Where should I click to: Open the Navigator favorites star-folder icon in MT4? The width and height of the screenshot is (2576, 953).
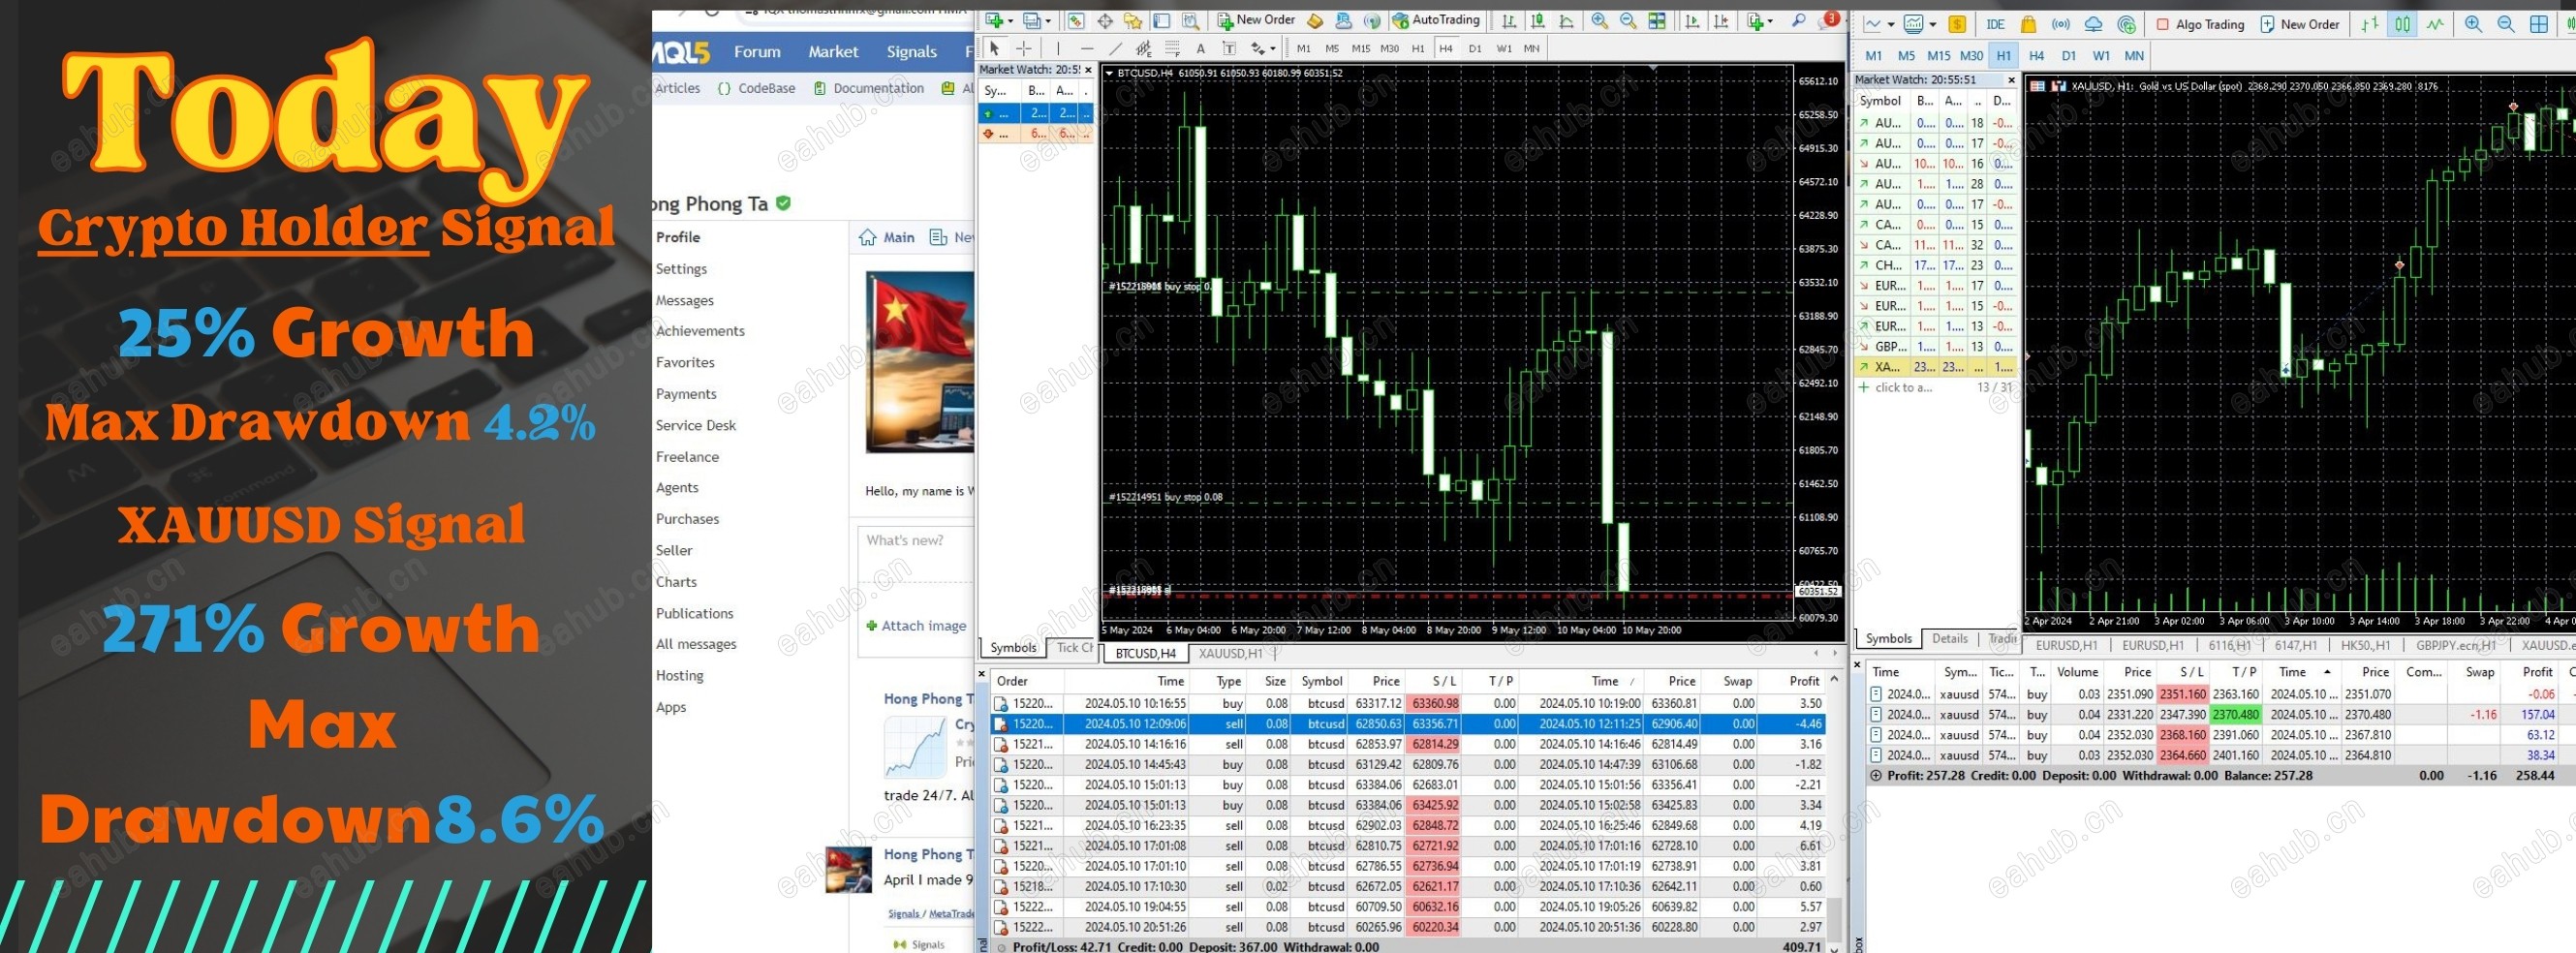(x=1133, y=20)
